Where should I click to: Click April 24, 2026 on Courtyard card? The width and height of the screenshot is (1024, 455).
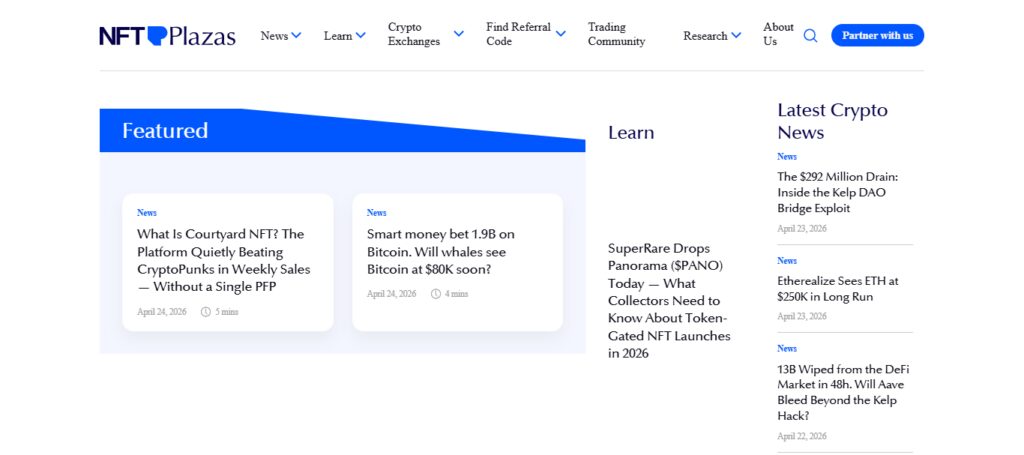[x=162, y=312]
